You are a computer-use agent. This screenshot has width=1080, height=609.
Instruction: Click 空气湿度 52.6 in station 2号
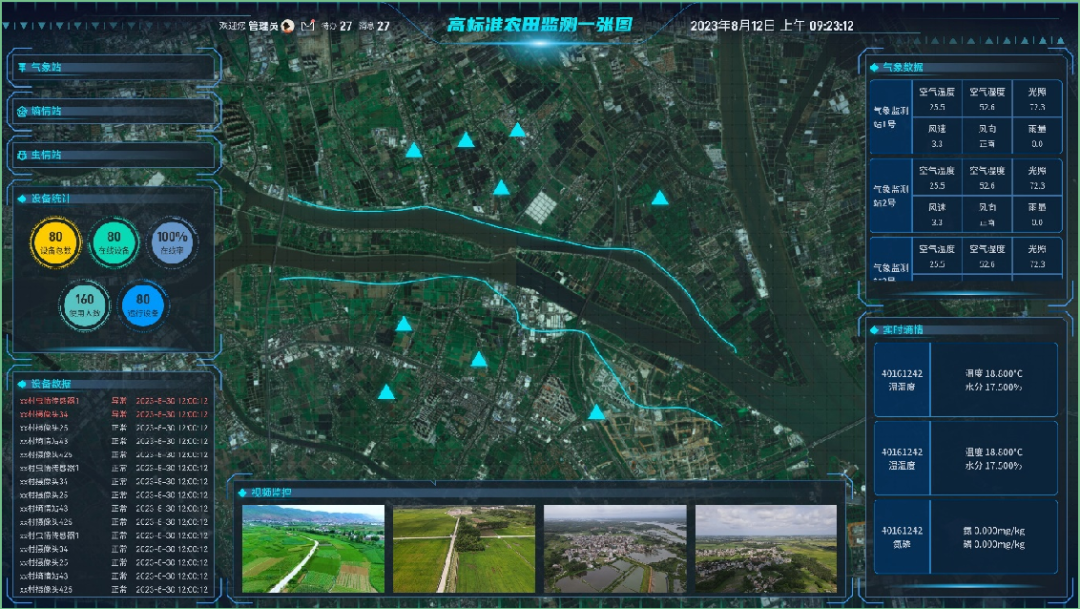coord(987,178)
